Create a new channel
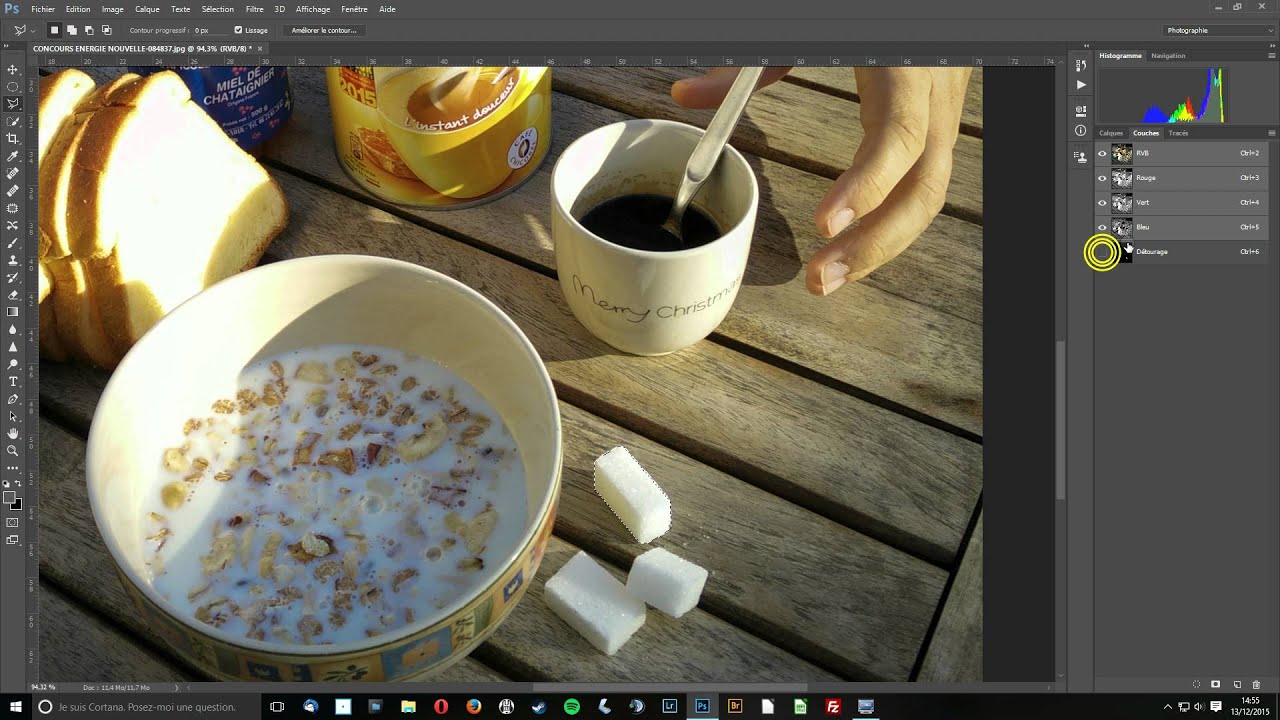The image size is (1280, 720). pos(1237,684)
